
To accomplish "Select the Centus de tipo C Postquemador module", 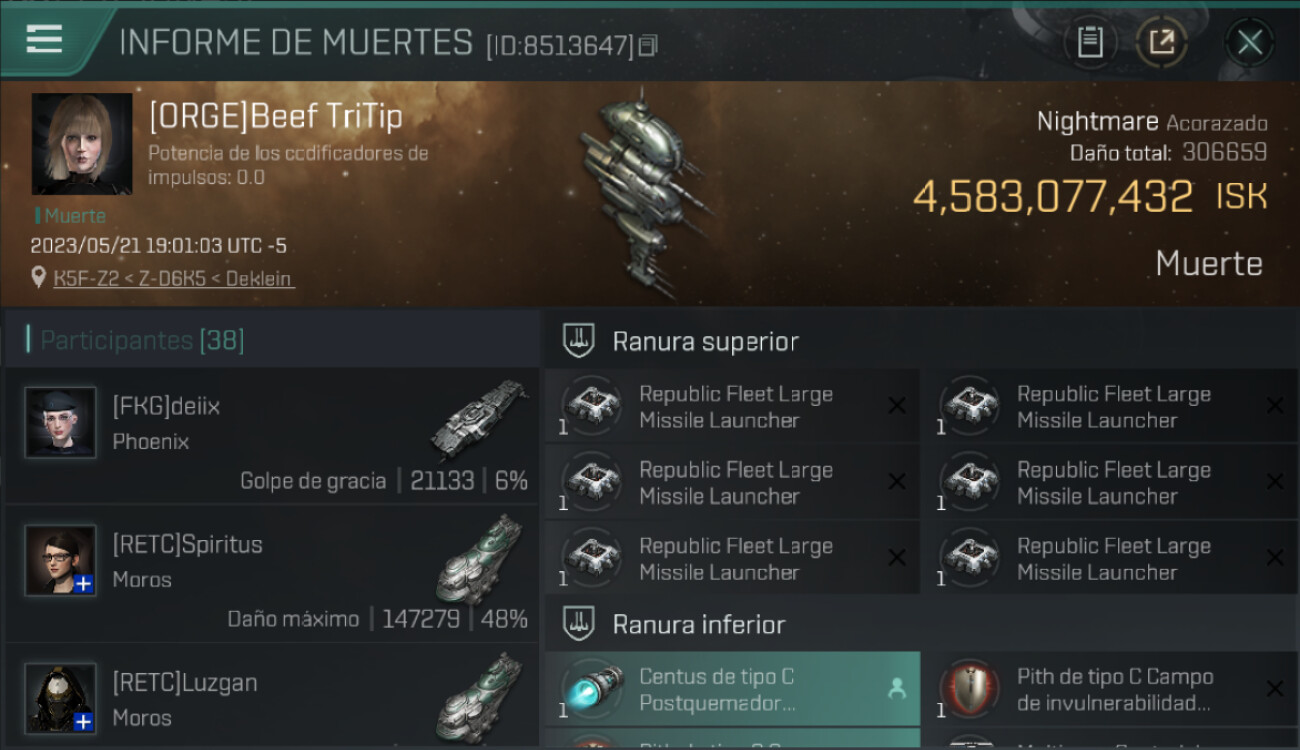I will click(732, 689).
